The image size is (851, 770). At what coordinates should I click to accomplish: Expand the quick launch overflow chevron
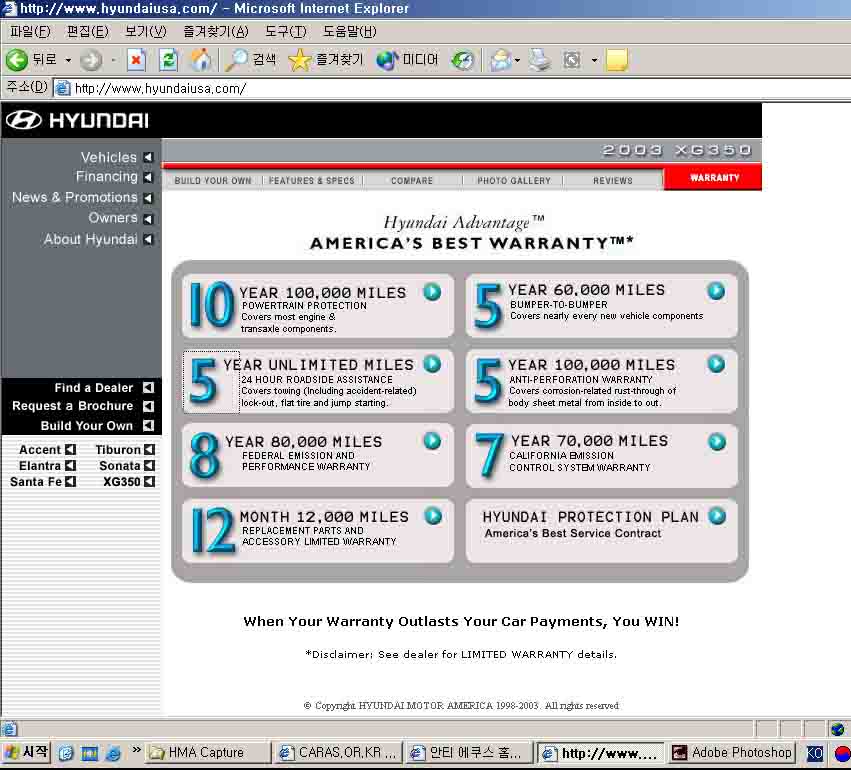136,749
